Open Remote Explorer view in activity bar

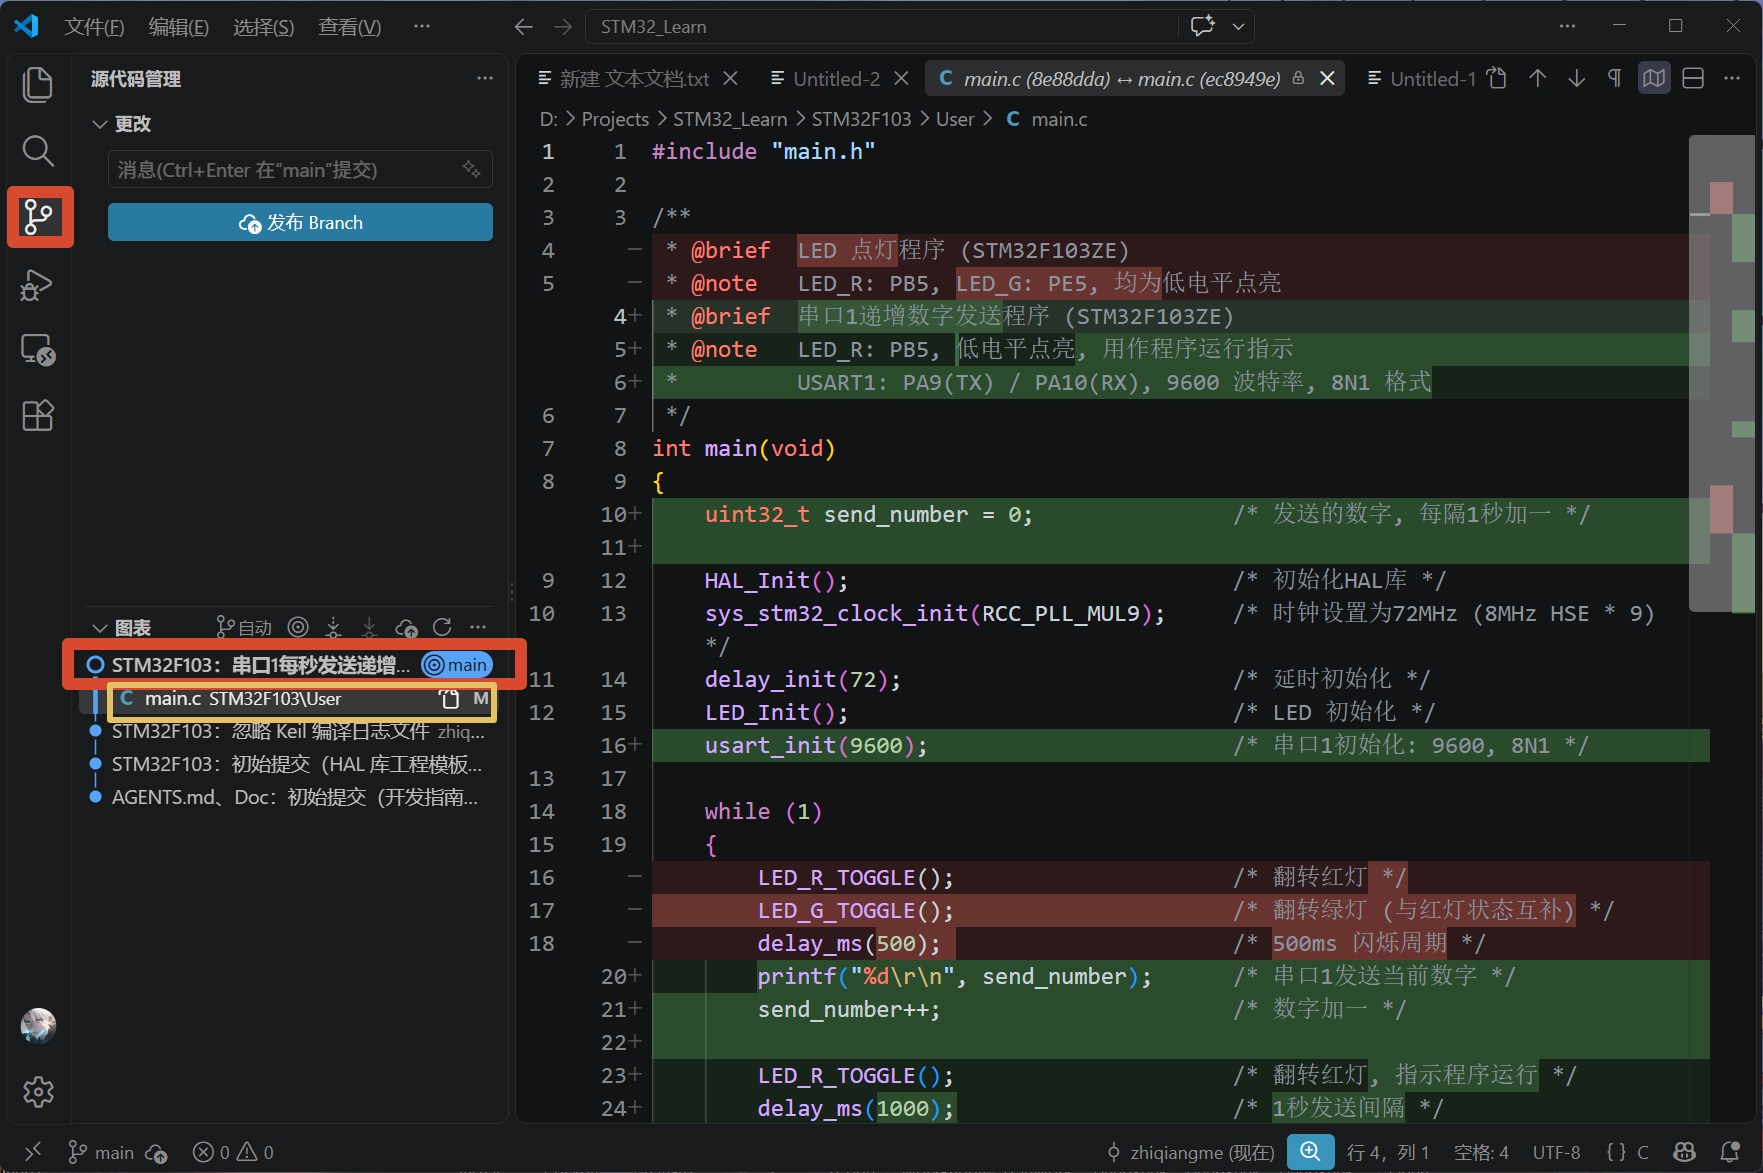click(38, 350)
